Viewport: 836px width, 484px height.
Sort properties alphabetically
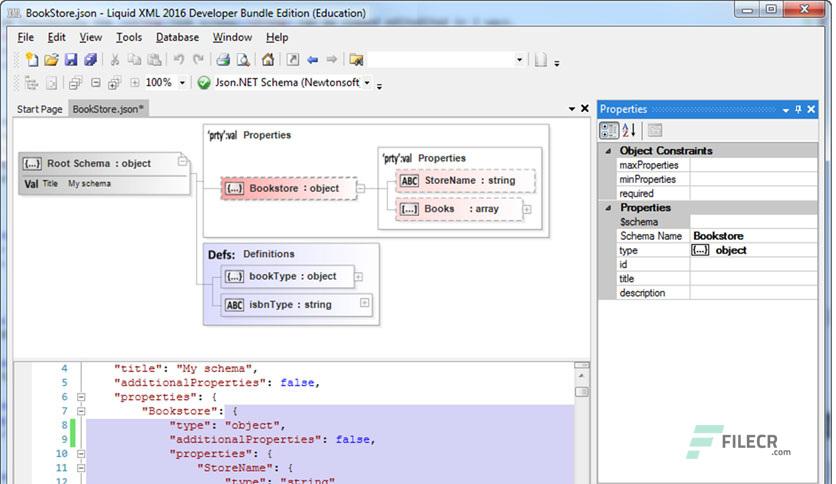click(629, 130)
